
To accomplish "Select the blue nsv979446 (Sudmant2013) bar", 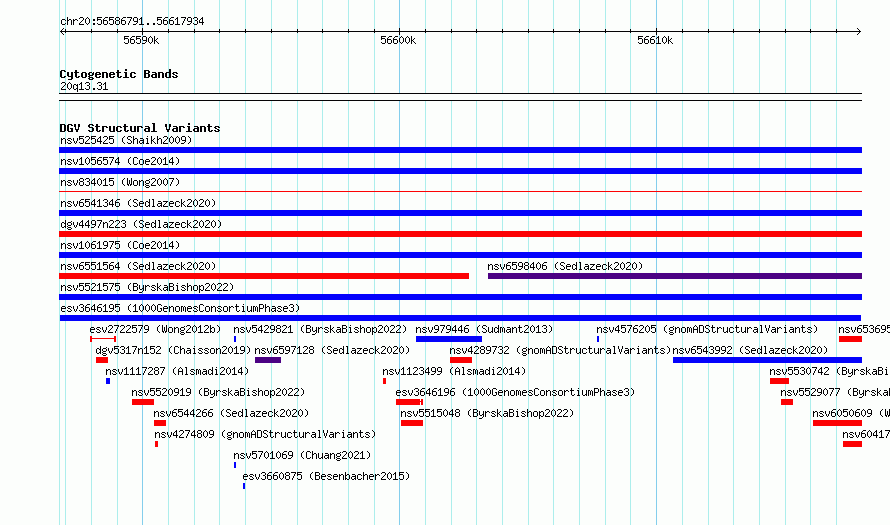I will (x=448, y=339).
